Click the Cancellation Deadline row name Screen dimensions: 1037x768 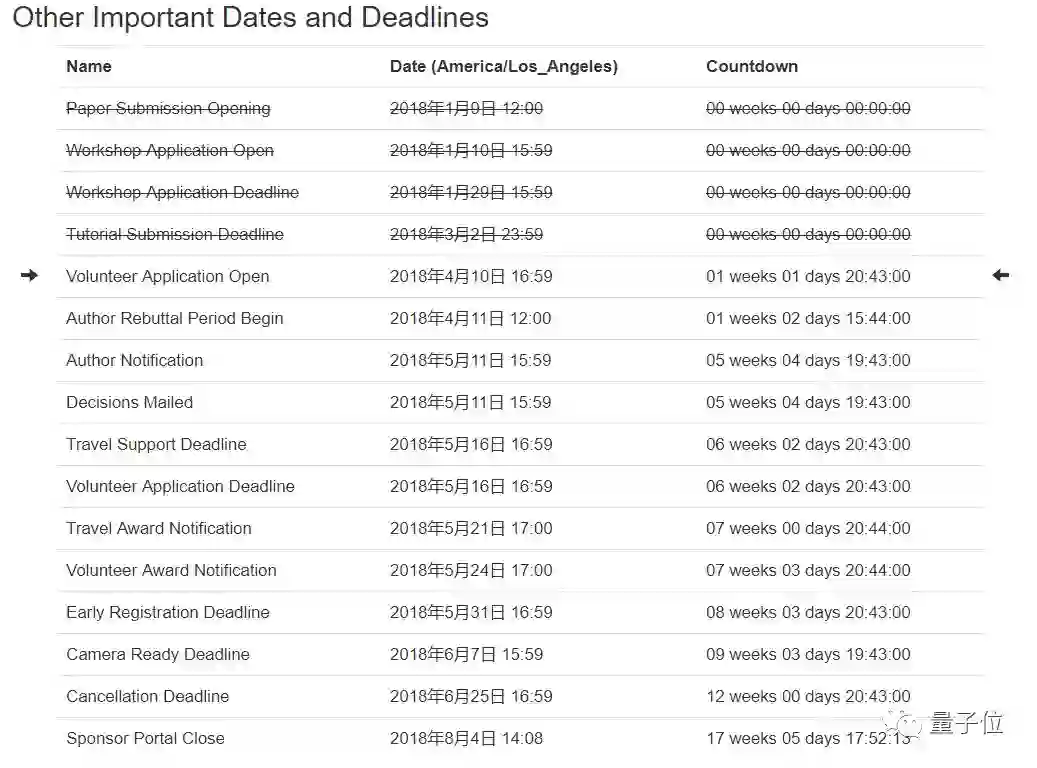coord(147,697)
